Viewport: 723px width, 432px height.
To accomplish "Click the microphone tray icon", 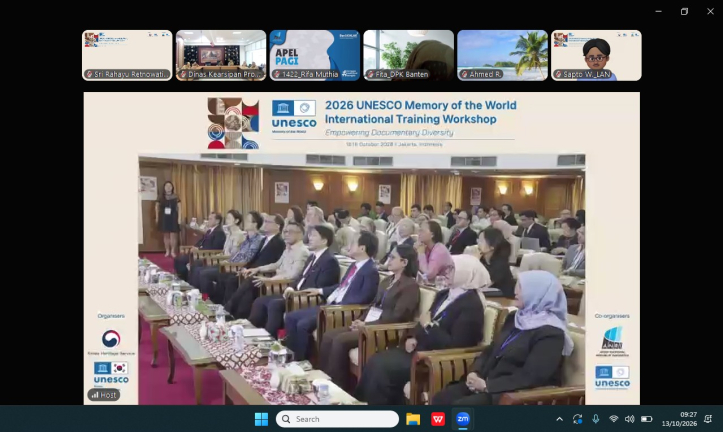I will 596,419.
